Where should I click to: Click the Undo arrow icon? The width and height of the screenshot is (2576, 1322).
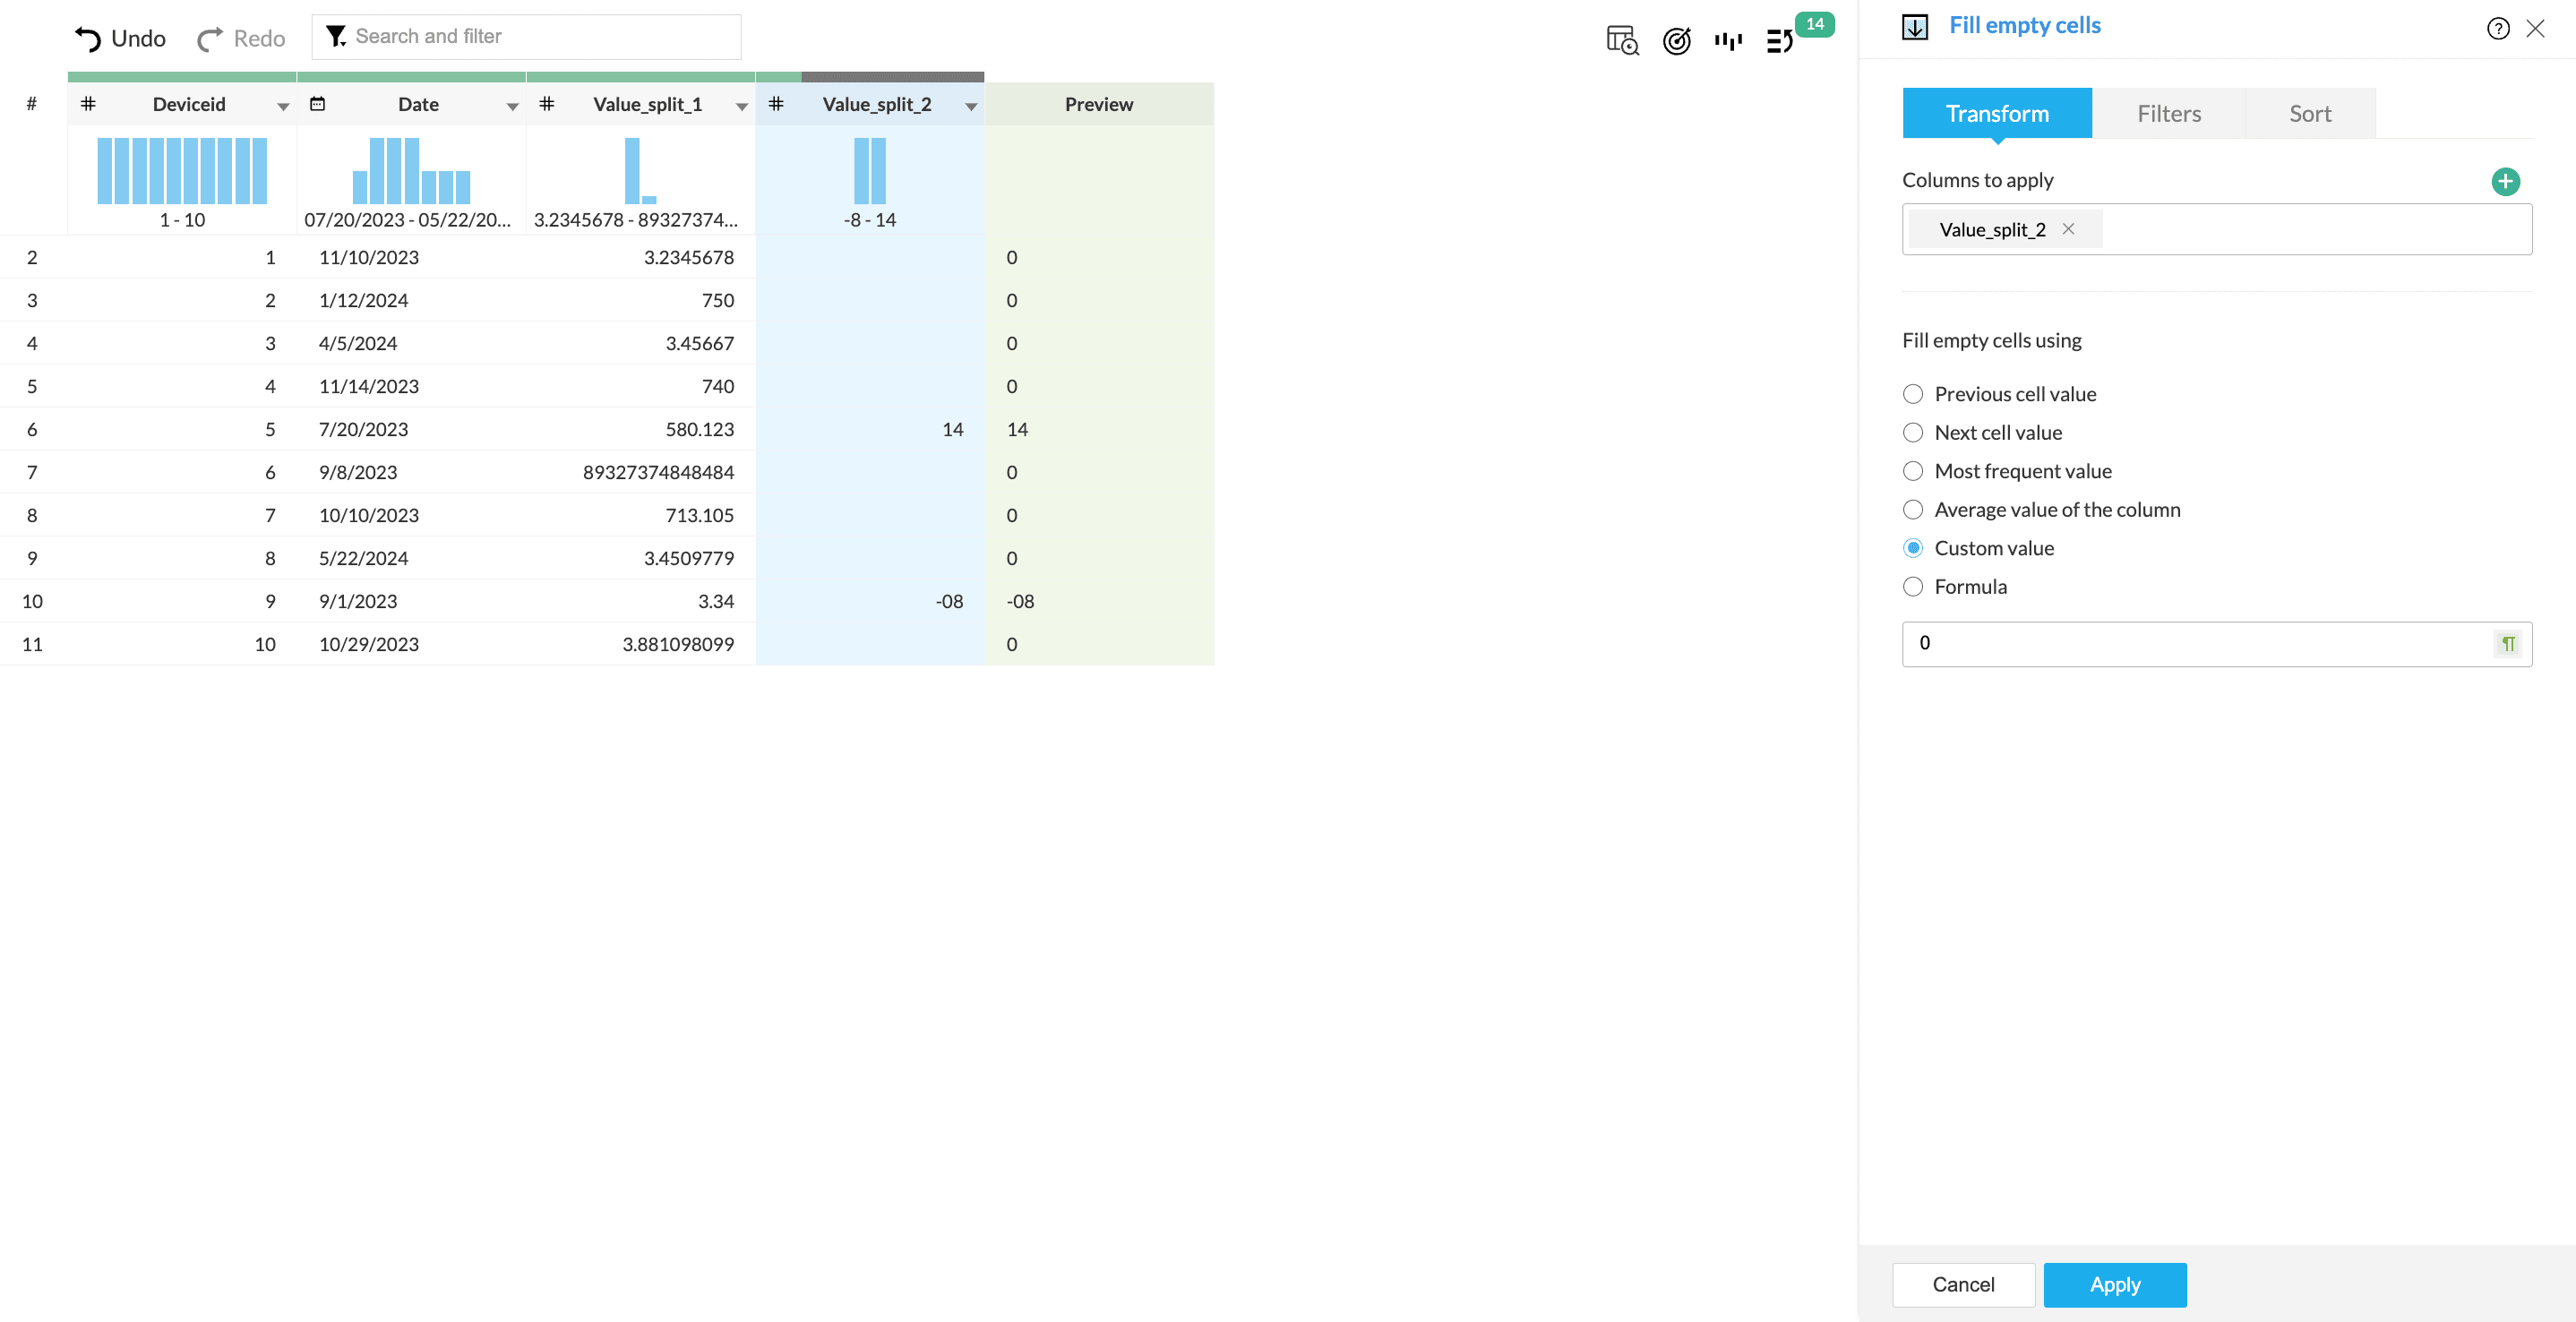(88, 39)
